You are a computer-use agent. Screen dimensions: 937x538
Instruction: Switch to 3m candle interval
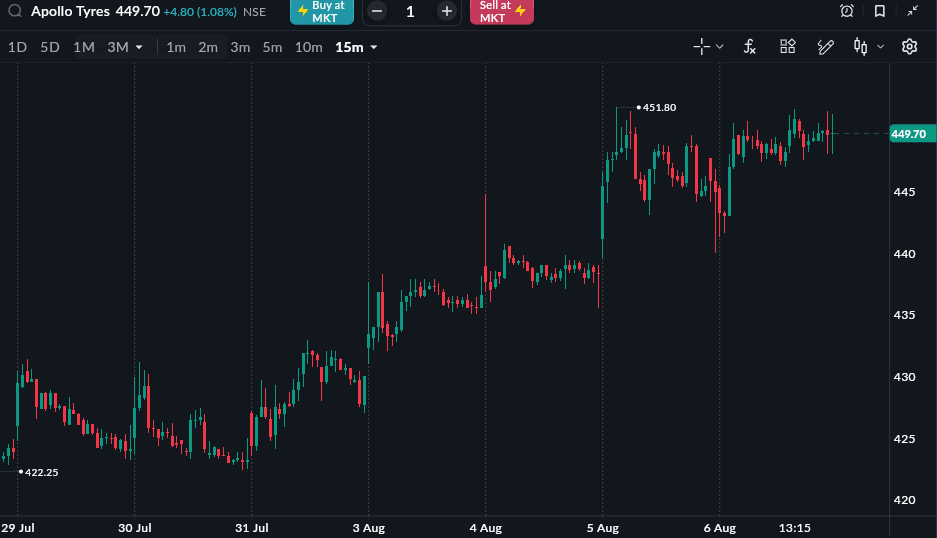click(240, 47)
